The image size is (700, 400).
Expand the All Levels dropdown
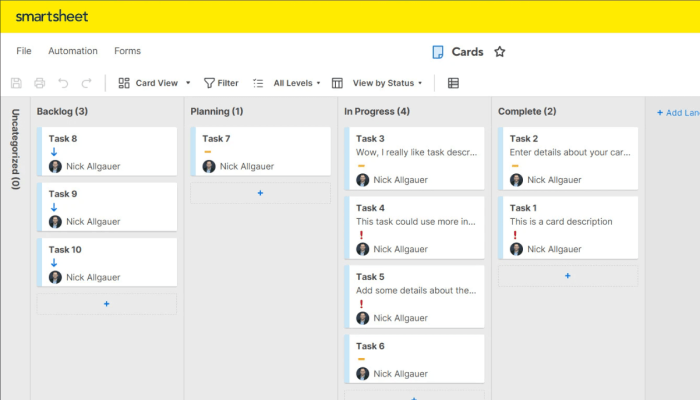tap(288, 83)
